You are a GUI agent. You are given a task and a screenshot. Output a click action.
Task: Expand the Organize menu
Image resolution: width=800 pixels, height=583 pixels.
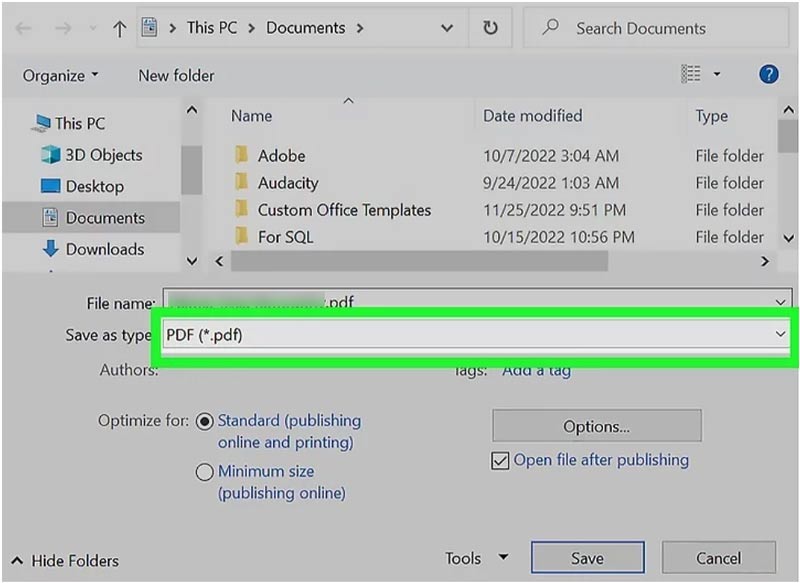(61, 76)
